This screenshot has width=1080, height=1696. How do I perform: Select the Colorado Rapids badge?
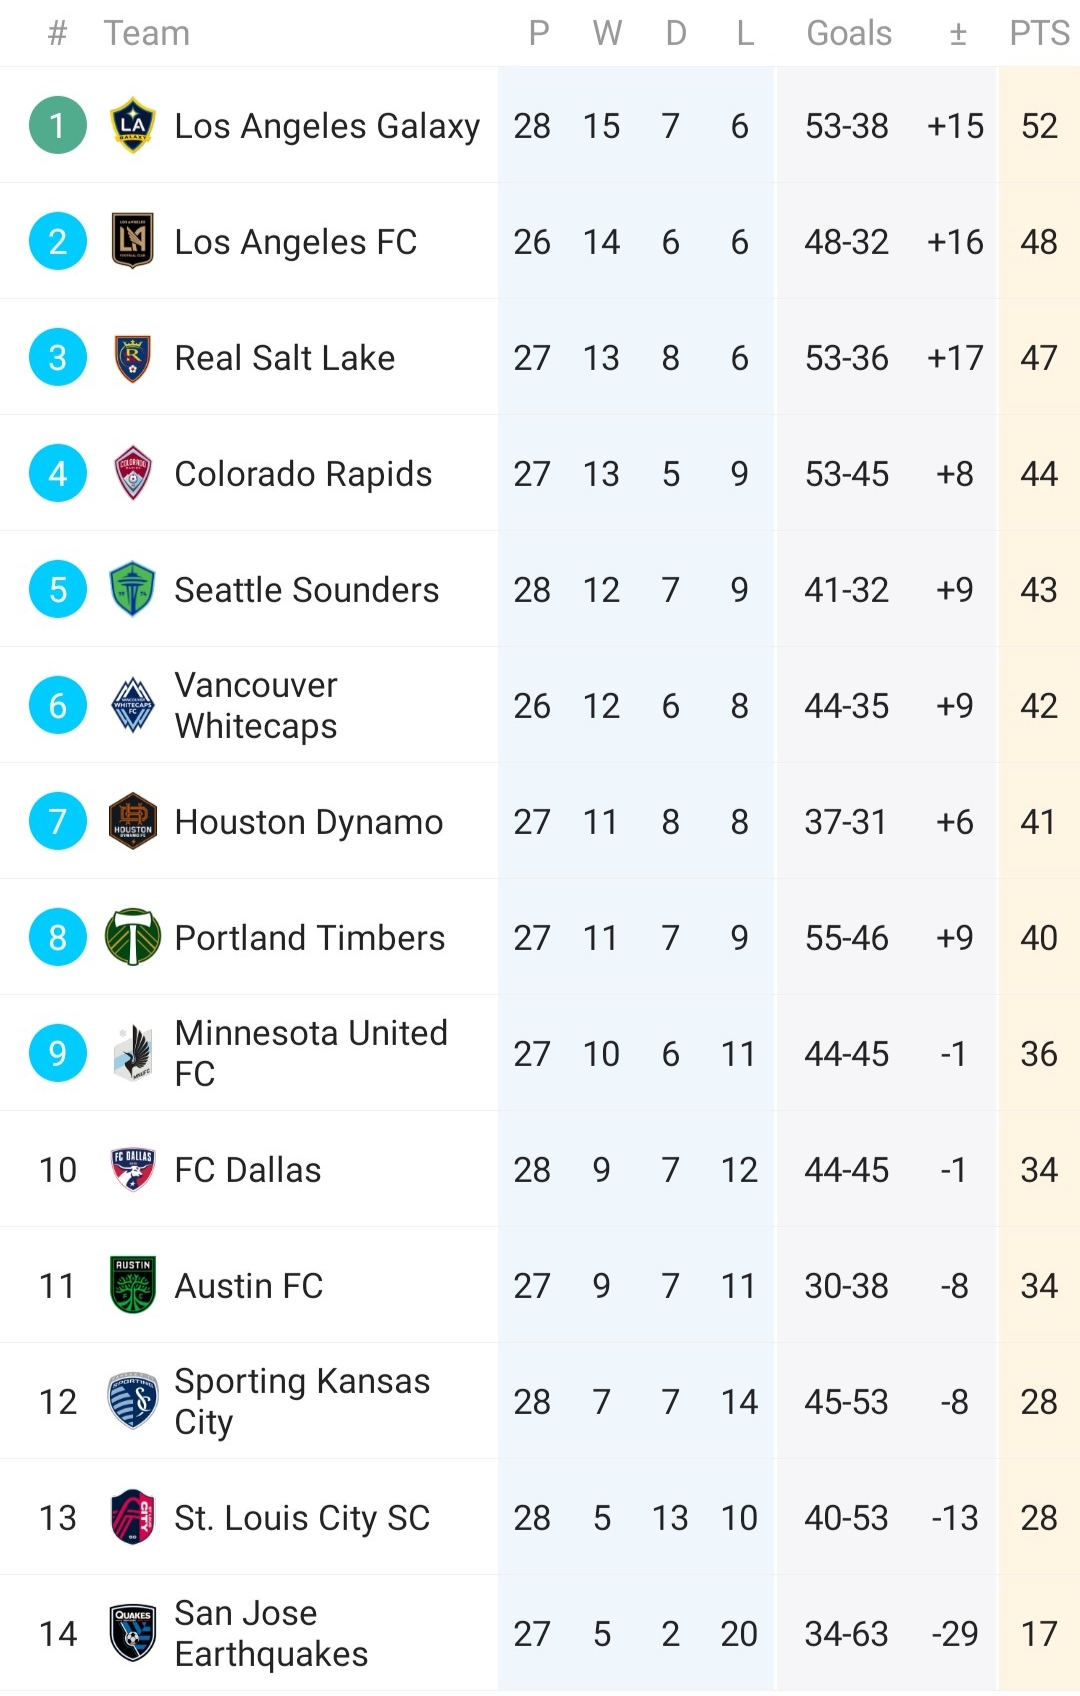(x=133, y=473)
